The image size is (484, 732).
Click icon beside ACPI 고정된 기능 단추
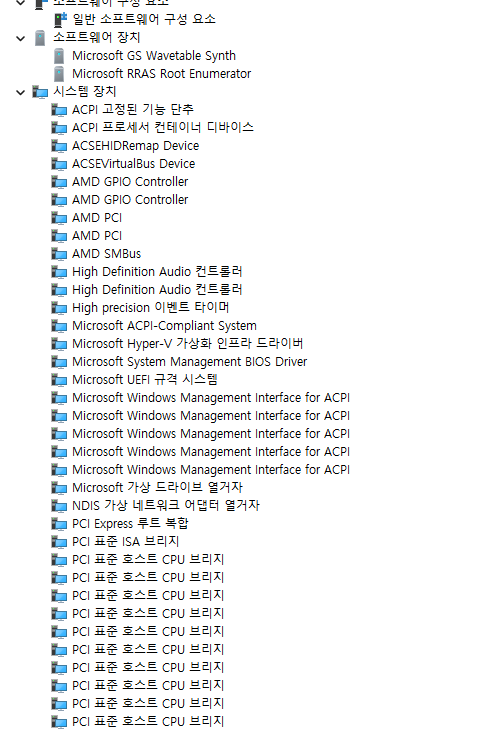(x=59, y=110)
